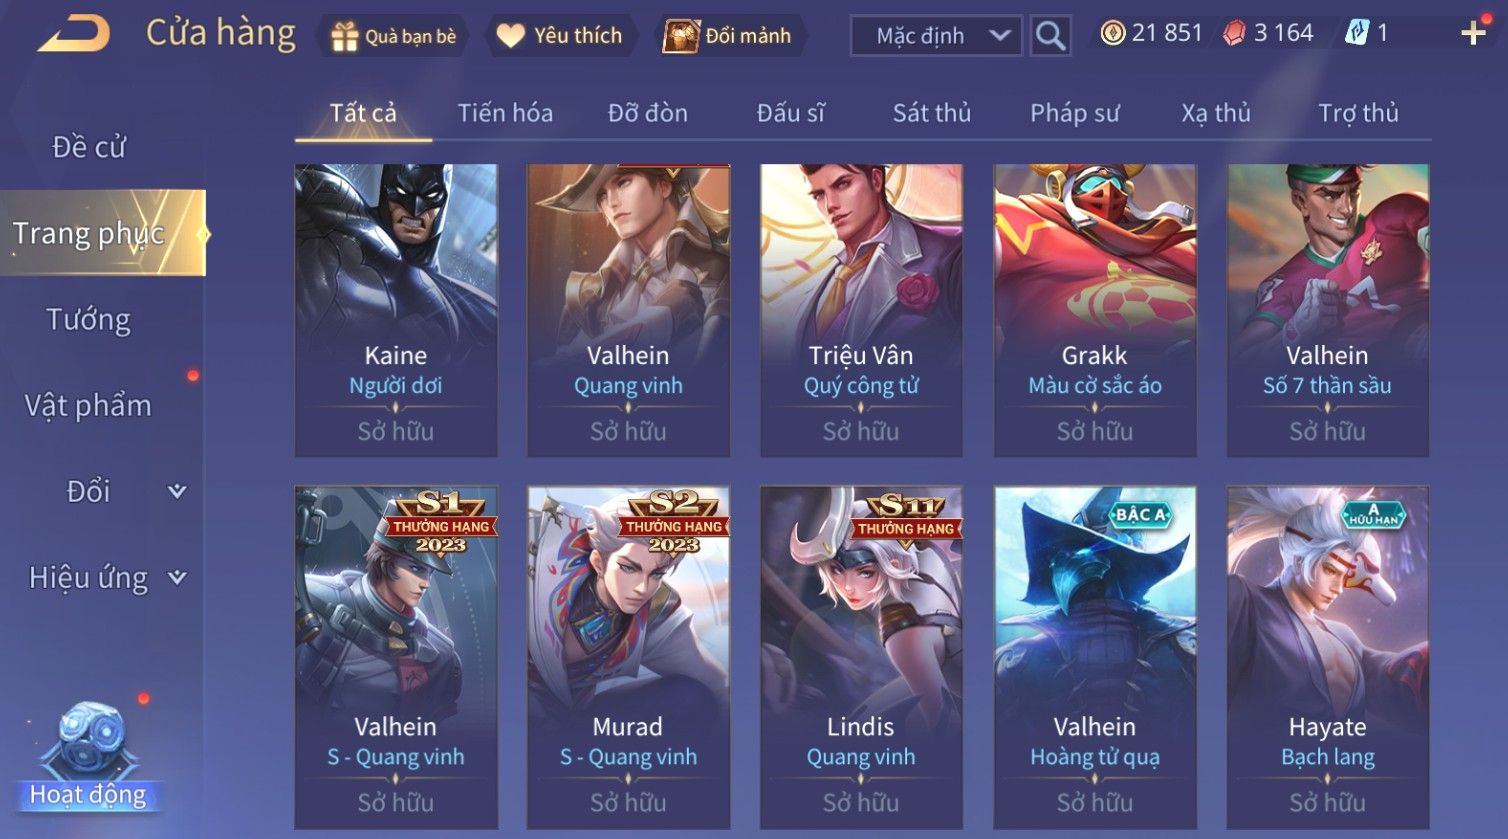Click the heart Yêu thích icon

[x=510, y=36]
